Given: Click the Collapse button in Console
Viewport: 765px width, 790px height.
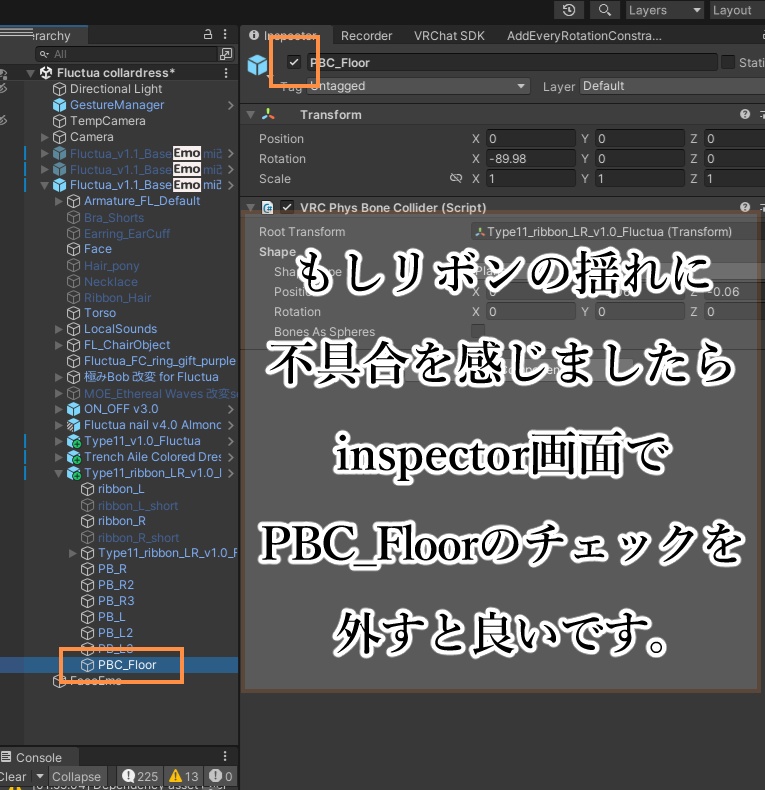Looking at the screenshot, I should (76, 776).
